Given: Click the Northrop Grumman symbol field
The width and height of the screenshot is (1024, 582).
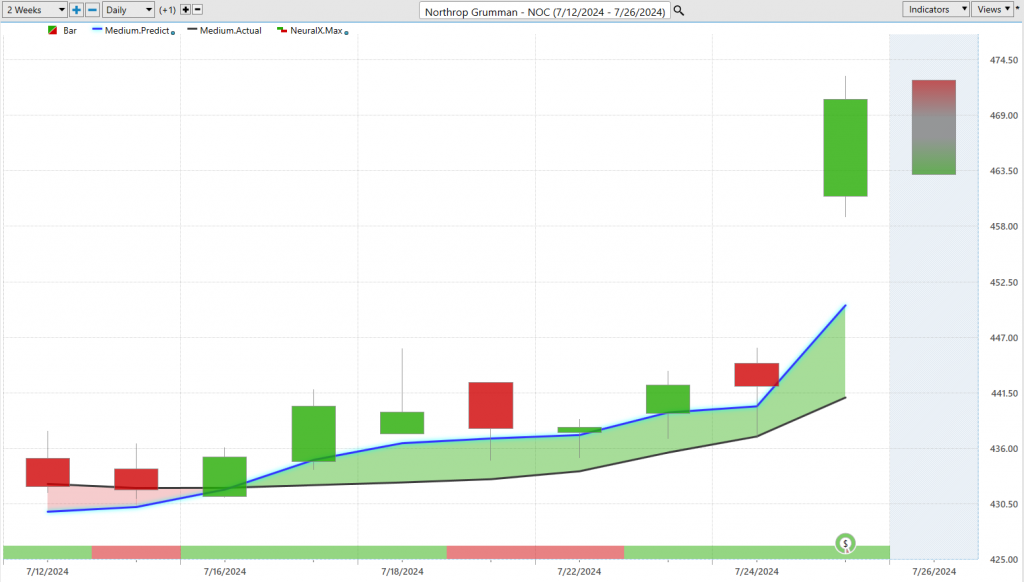Looking at the screenshot, I should coord(545,10).
